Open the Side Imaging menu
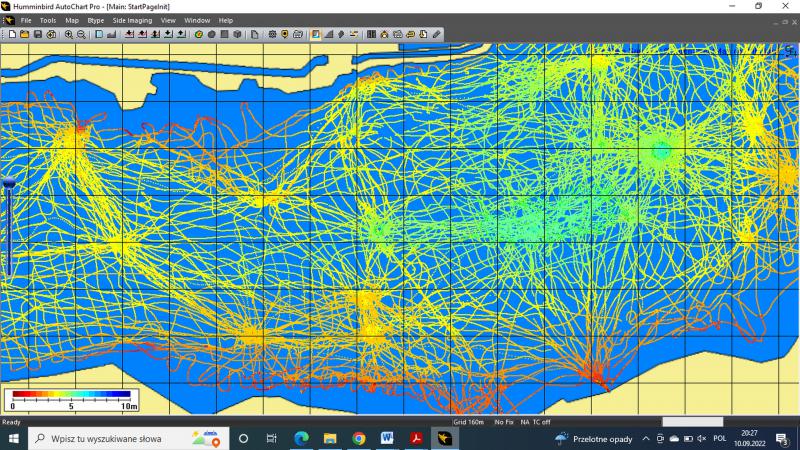800x450 pixels. pyautogui.click(x=132, y=20)
